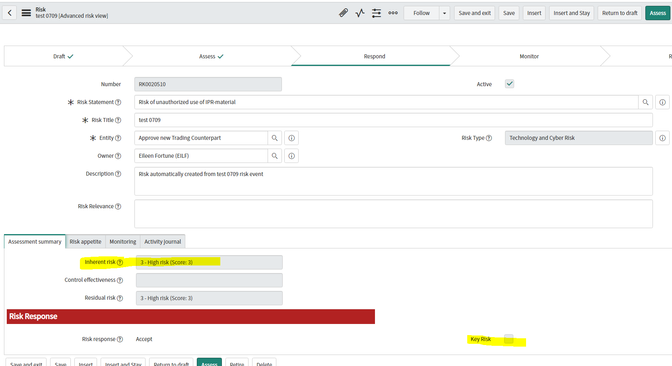The image size is (672, 366).
Task: Expand the Follow dropdown arrow
Action: [x=444, y=13]
